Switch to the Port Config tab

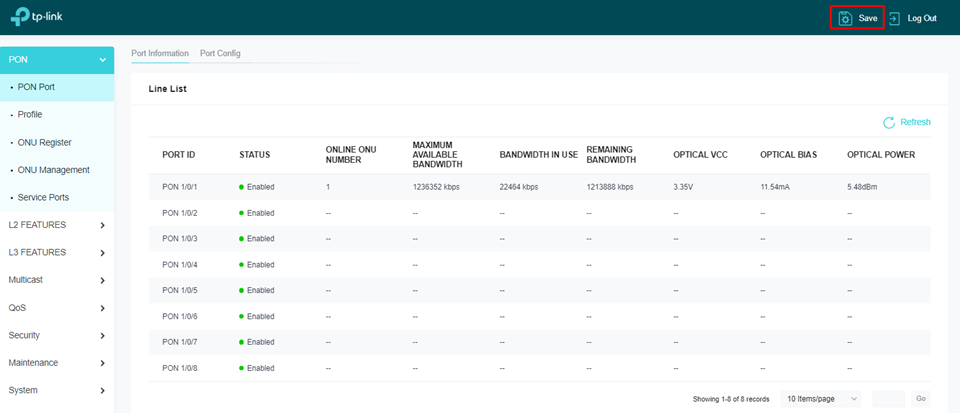220,53
